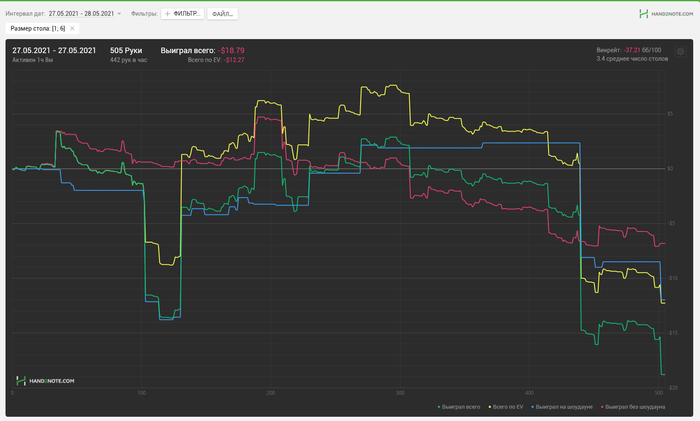Click the 'Винрейт: -37.21 бб/100' stat
This screenshot has height=421, width=700.
(629, 50)
